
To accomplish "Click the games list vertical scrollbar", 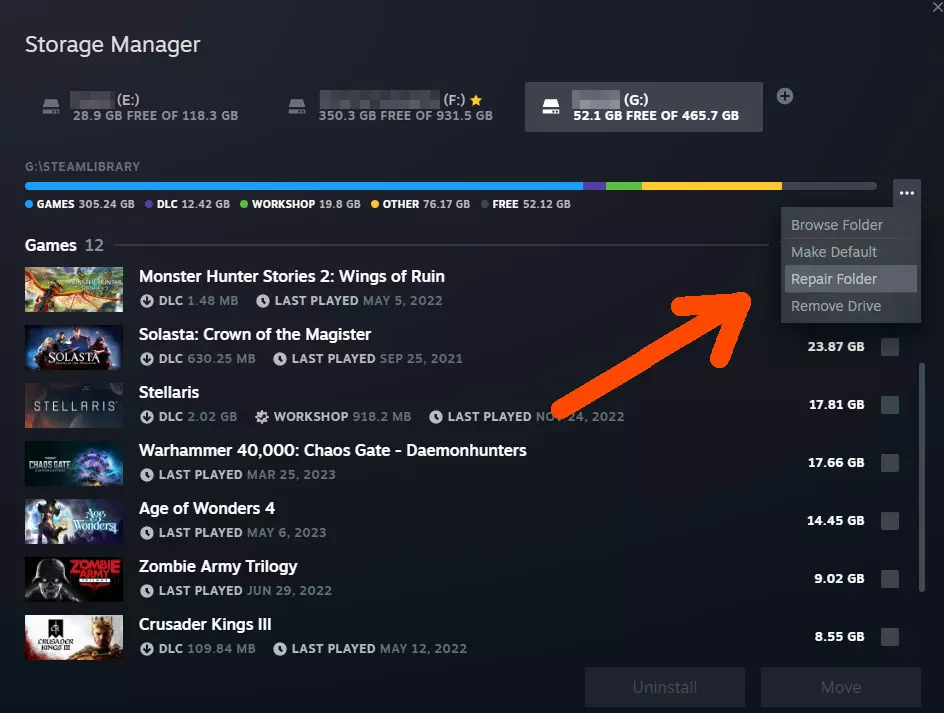I will click(x=921, y=477).
